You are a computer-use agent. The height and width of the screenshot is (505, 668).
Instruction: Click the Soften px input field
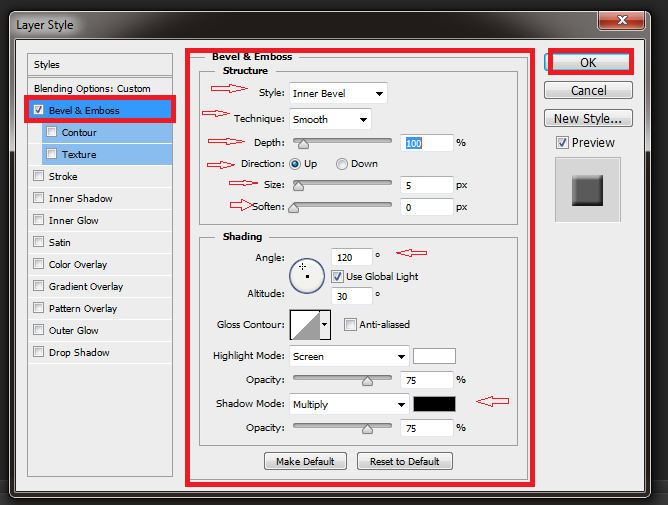(426, 208)
